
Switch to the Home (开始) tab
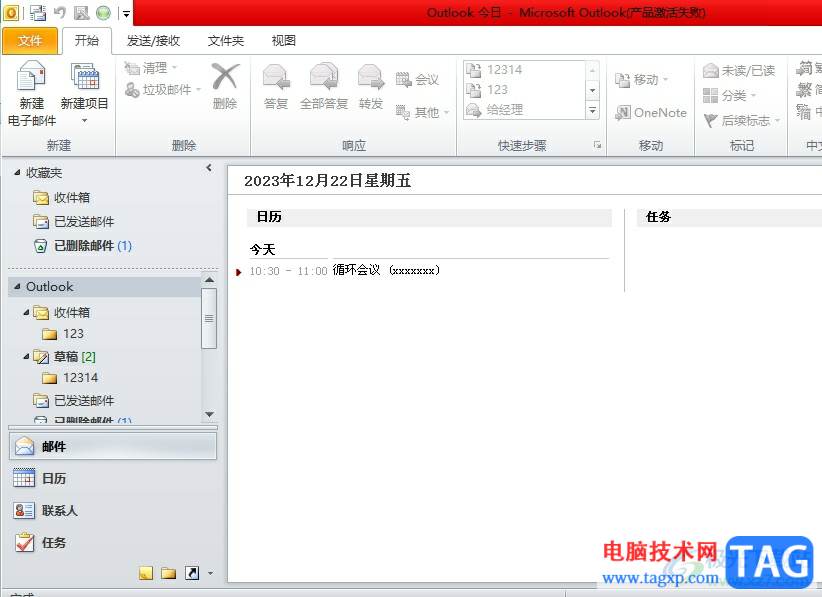coord(86,40)
